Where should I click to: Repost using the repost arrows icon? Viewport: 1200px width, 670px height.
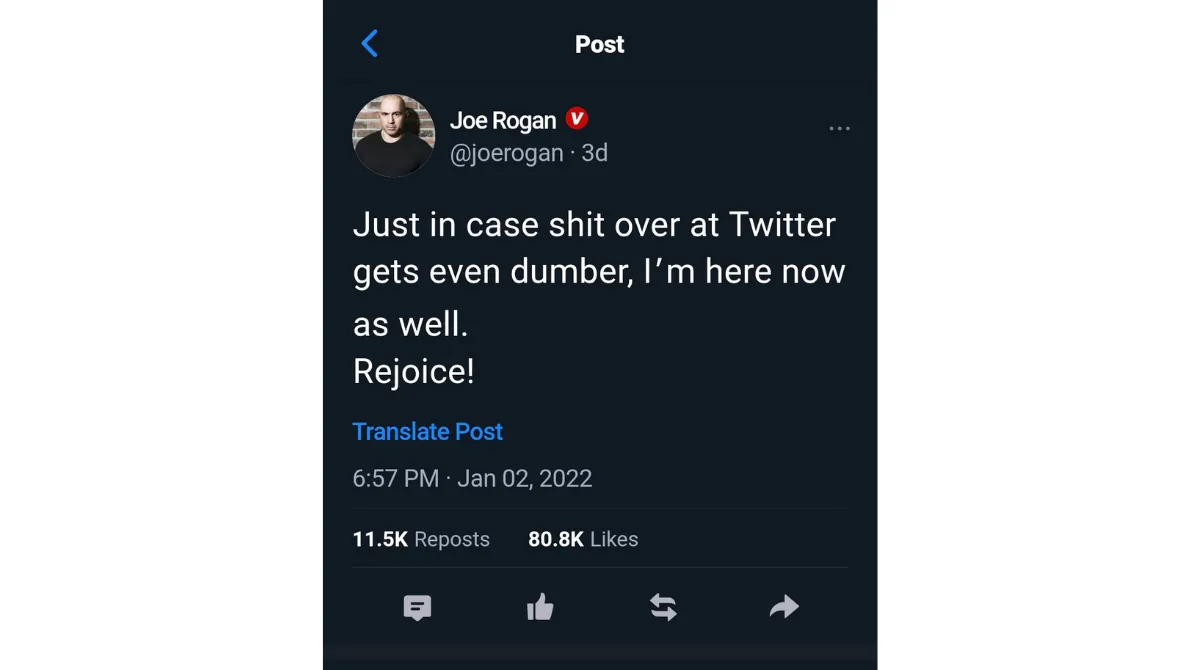click(662, 606)
